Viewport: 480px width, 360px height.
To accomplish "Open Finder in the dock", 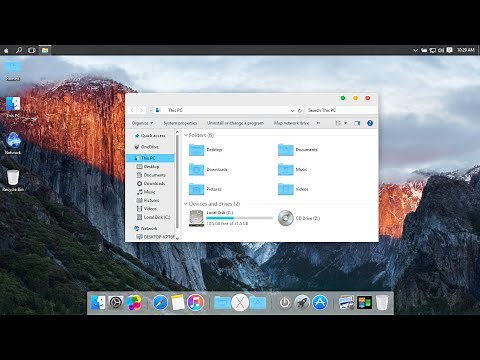I will [98, 303].
